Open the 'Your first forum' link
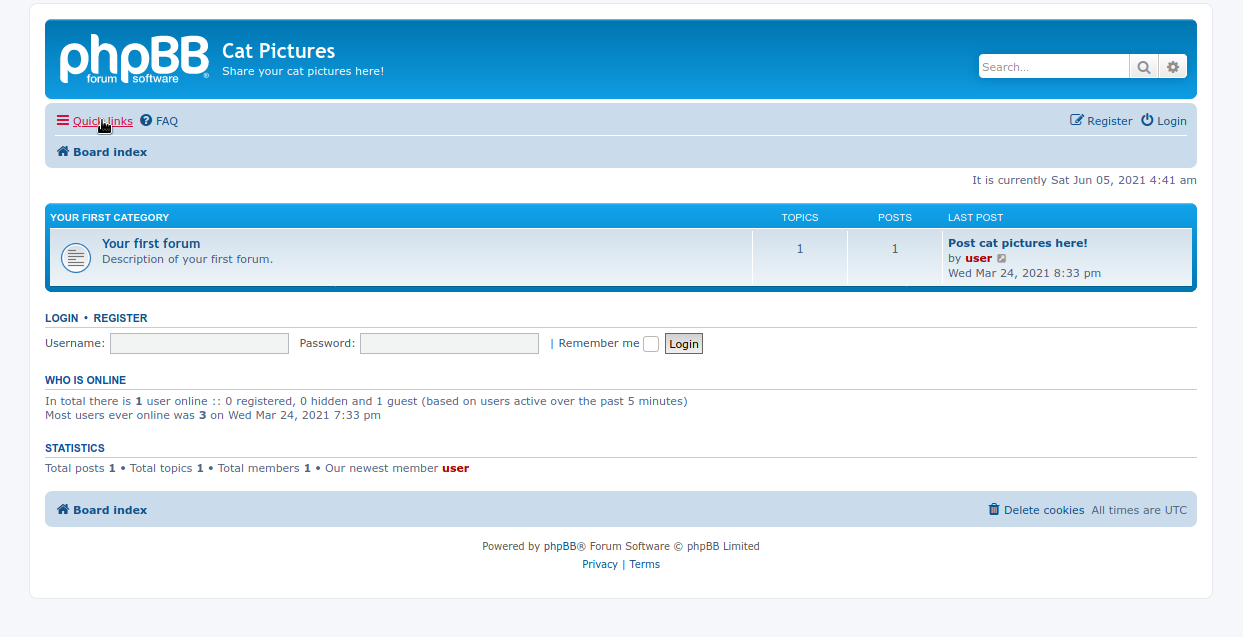Screen dimensions: 1243x637 (x=151, y=243)
